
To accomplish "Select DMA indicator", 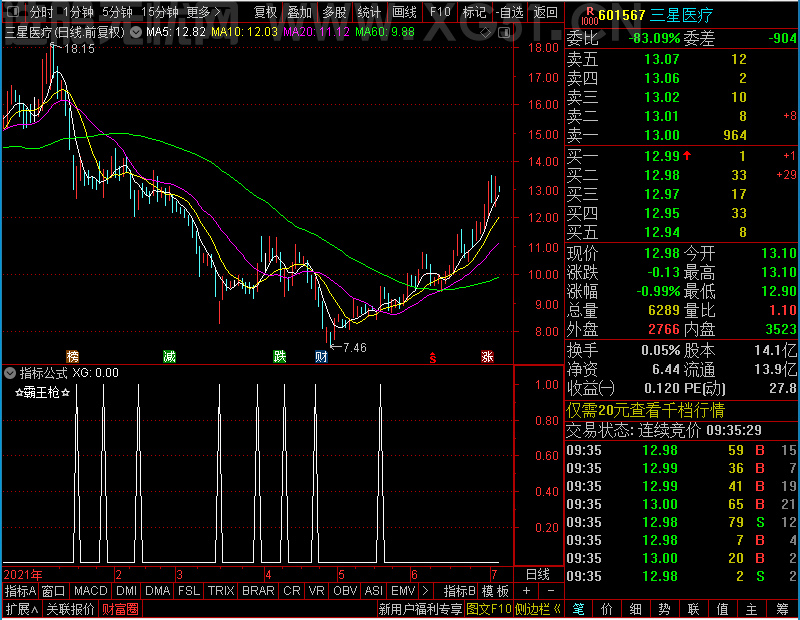I will (158, 591).
